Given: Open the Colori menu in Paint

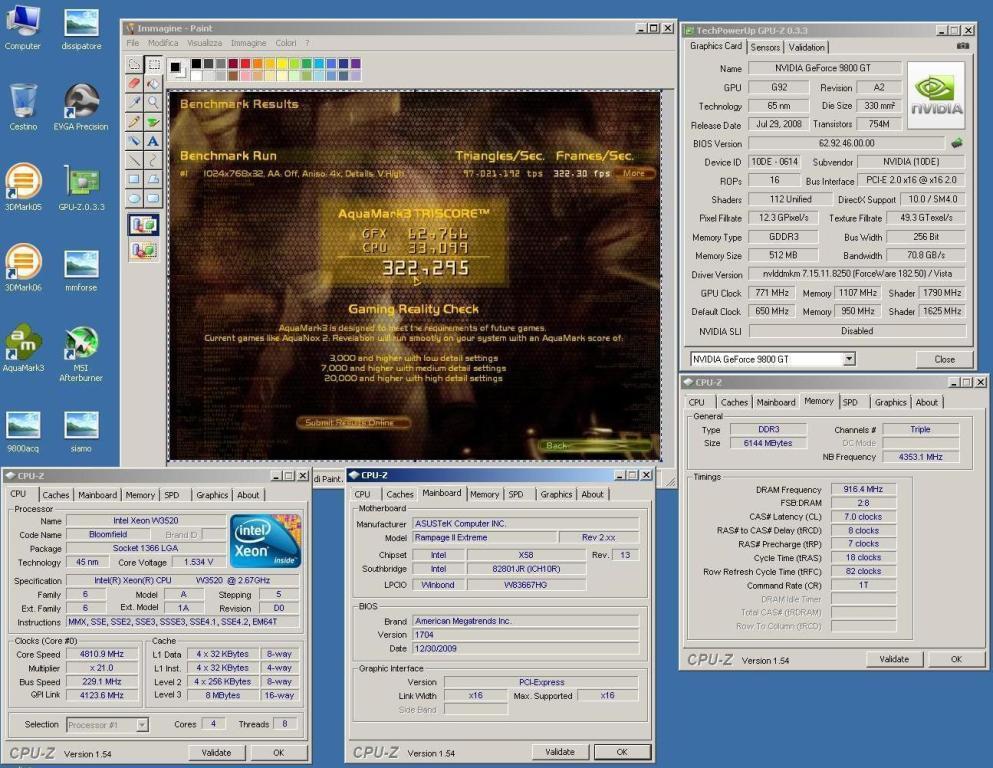Looking at the screenshot, I should click(x=286, y=43).
